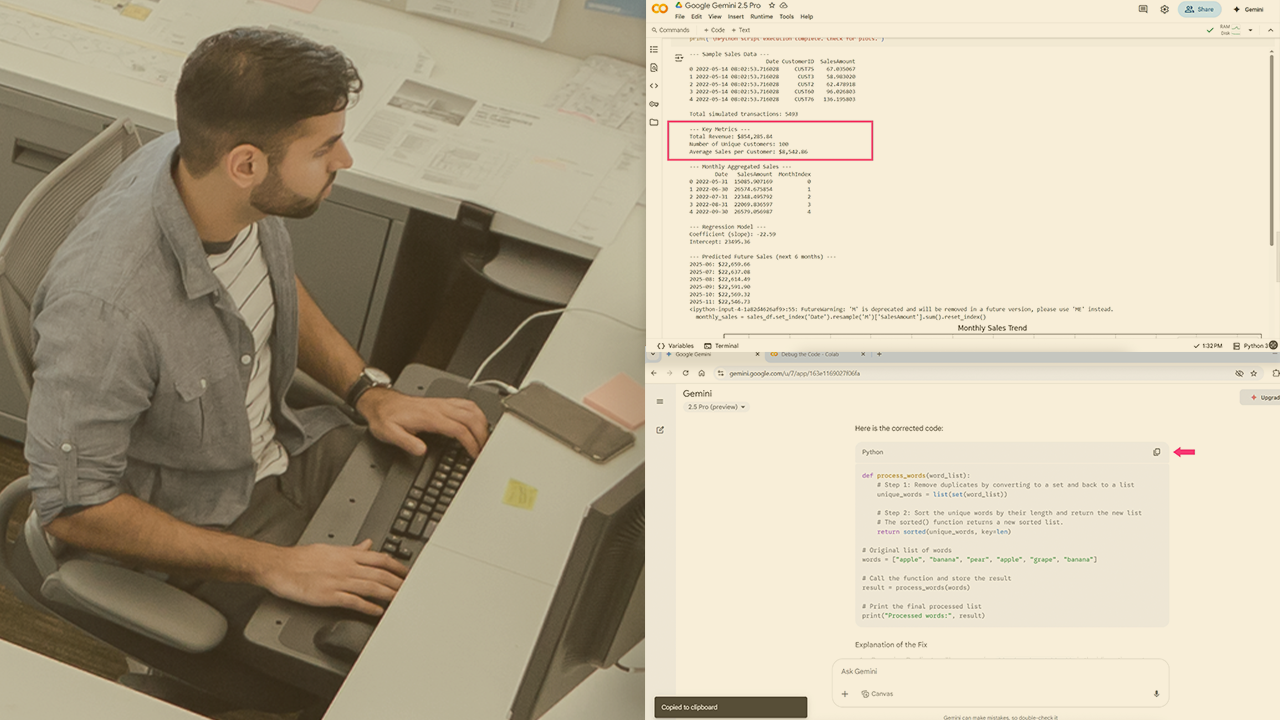Expand the 2.5 Pro (preview) model dropdown

pyautogui.click(x=717, y=407)
